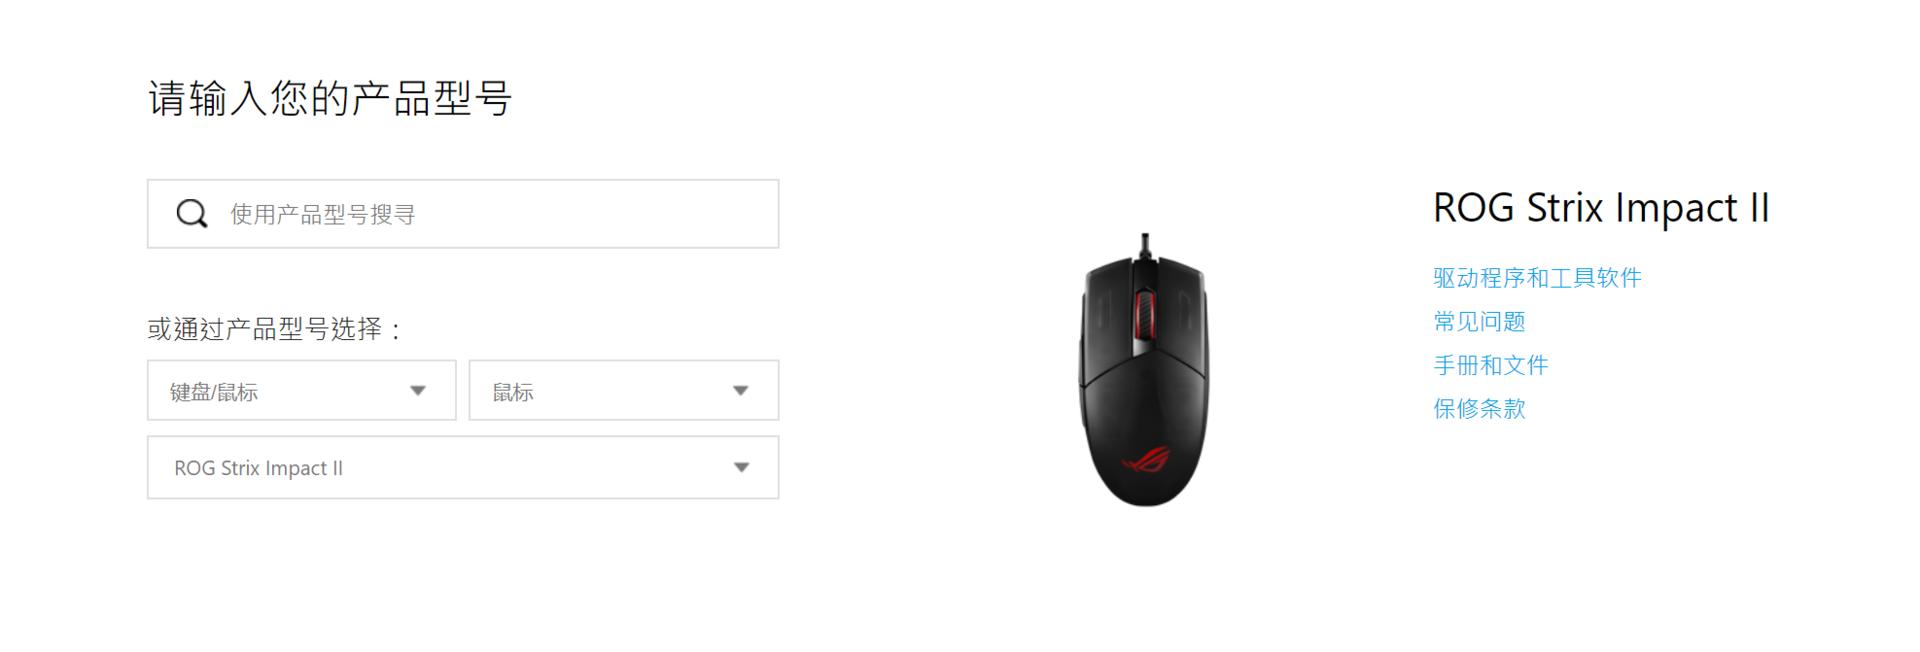Screen dimensions: 1920x652
Task: Click the red ROG logo on the mouse
Action: click(1146, 460)
